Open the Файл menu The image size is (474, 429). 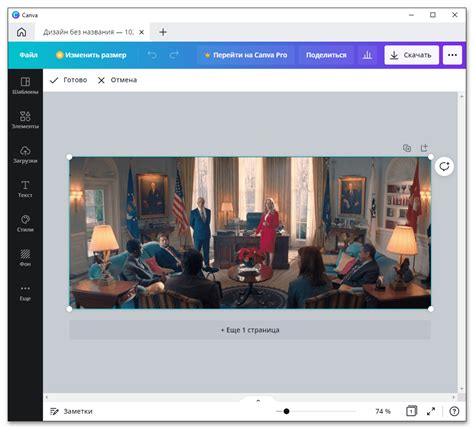pos(28,55)
